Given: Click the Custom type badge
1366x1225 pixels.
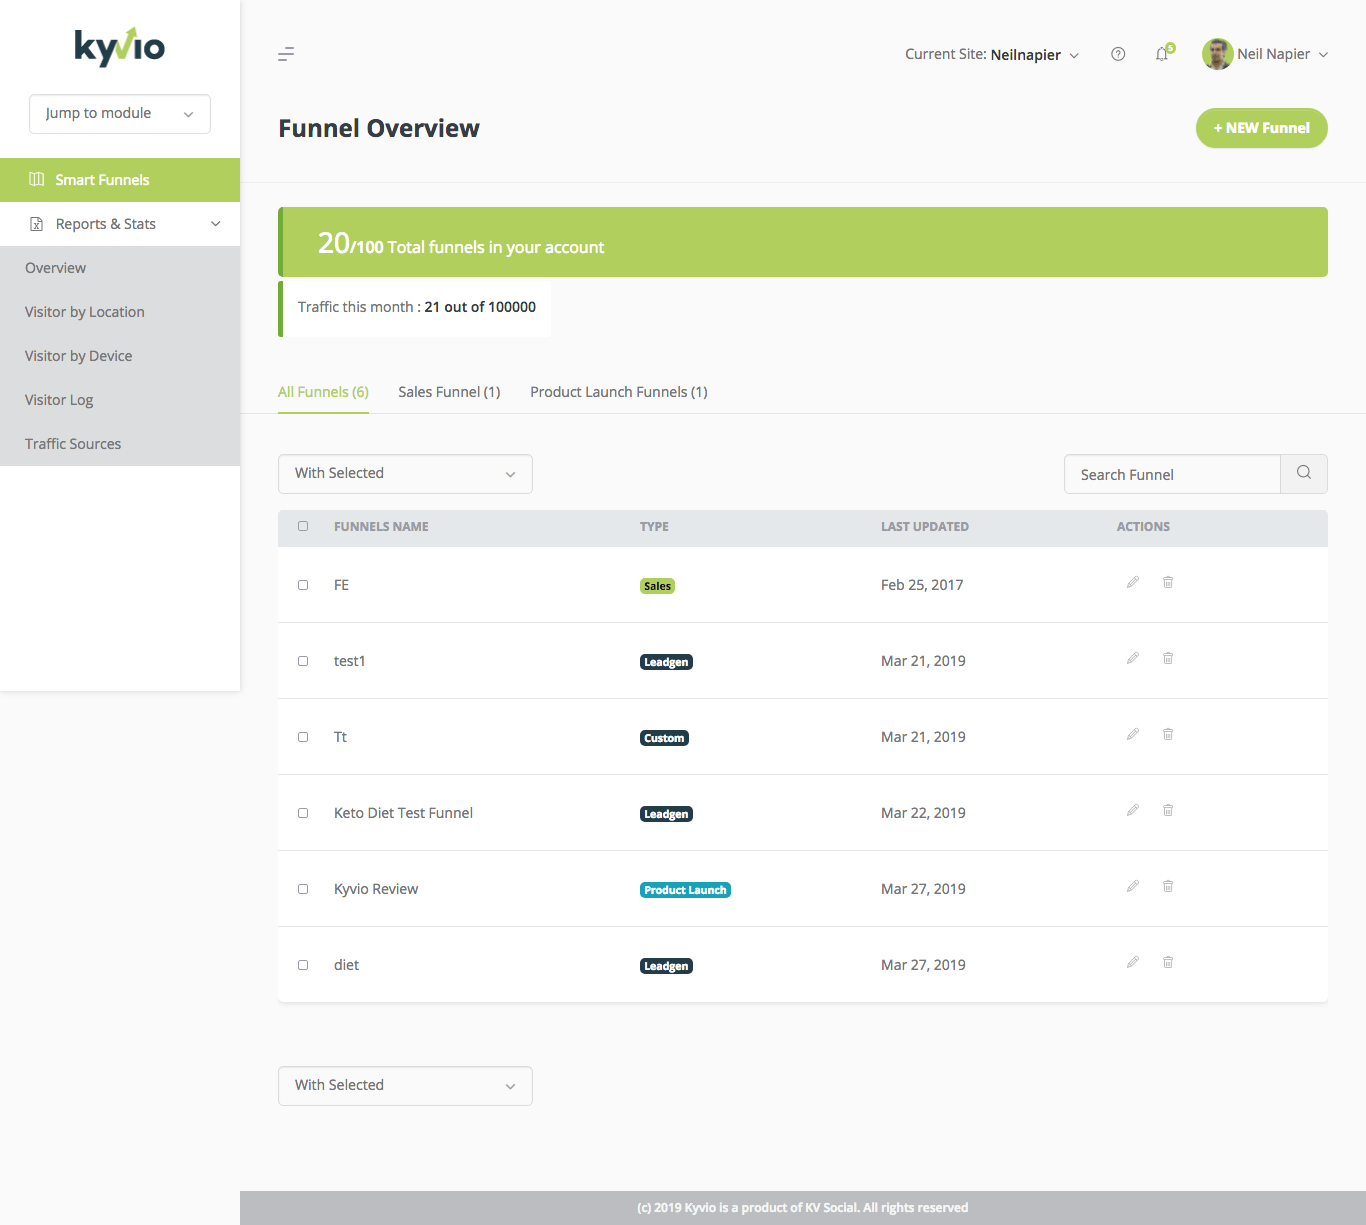Looking at the screenshot, I should [x=664, y=738].
